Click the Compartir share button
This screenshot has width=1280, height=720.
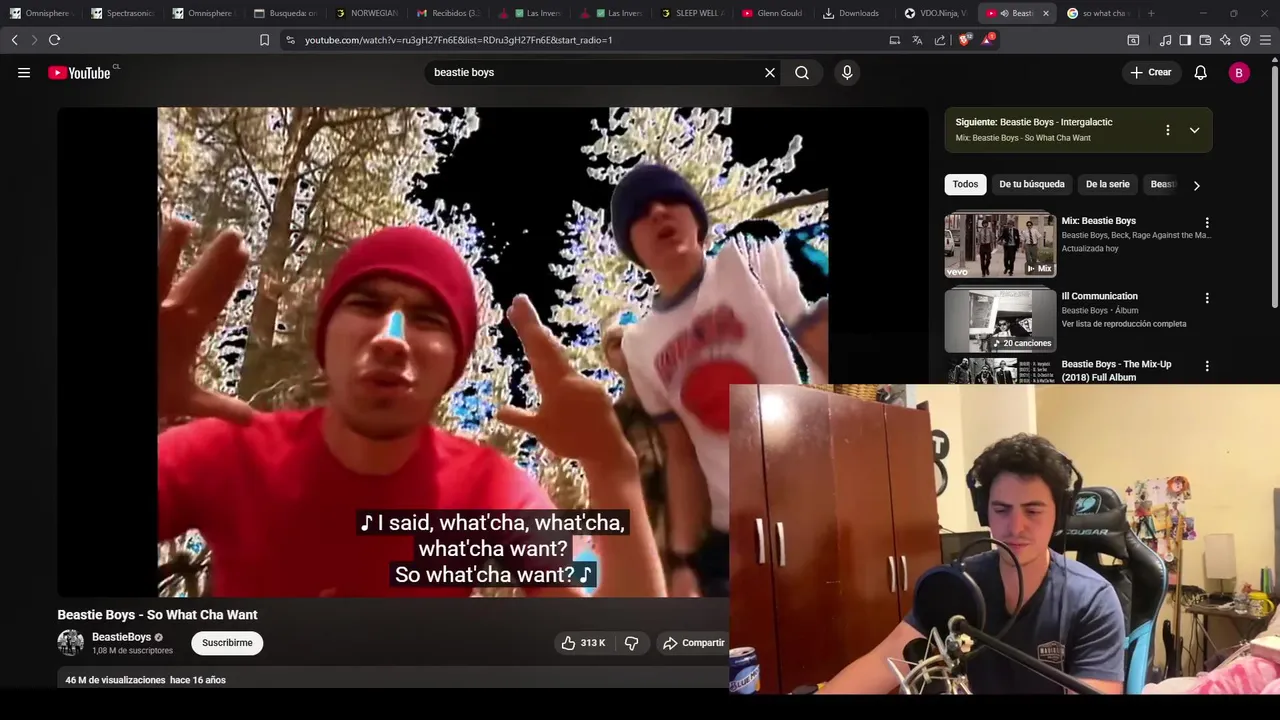point(693,643)
